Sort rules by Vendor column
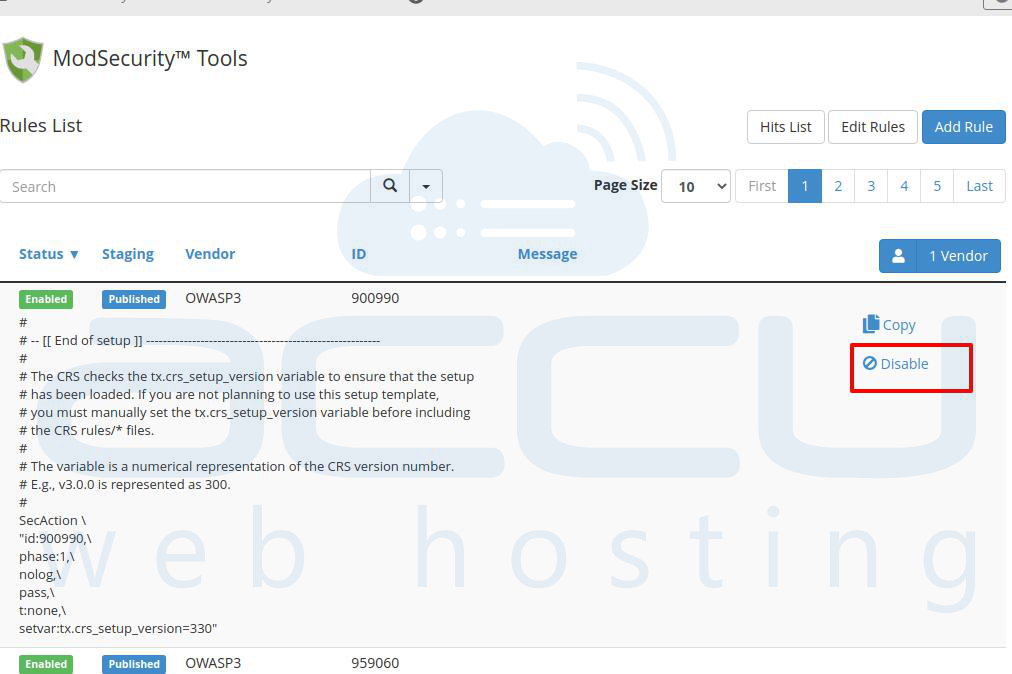The height and width of the screenshot is (674, 1012). [210, 254]
